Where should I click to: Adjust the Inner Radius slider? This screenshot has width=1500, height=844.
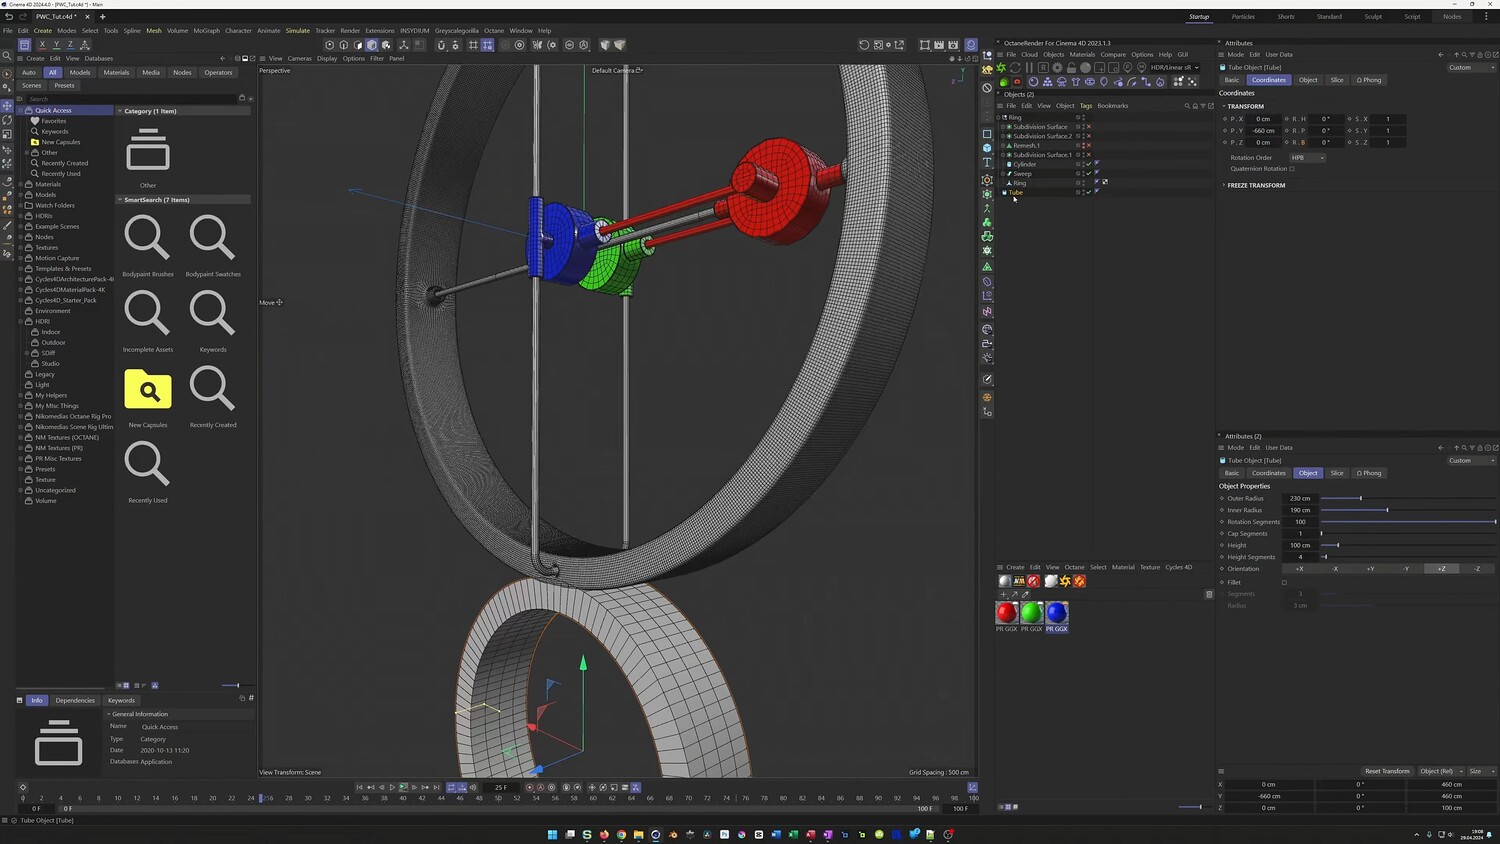coord(1407,510)
